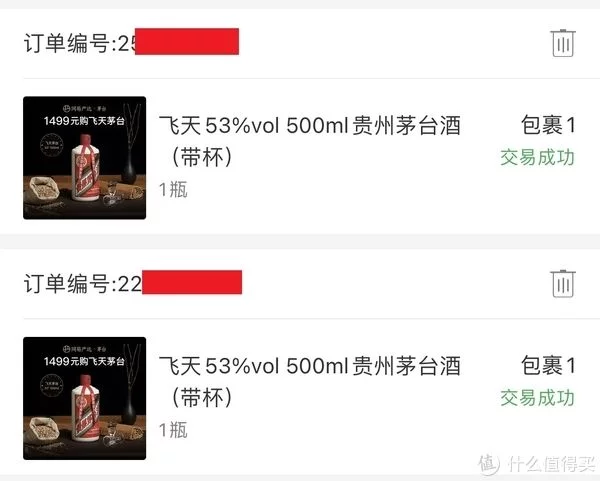The height and width of the screenshot is (481, 600).
Task: Open second order's Moutai product thumbnail
Action: point(85,398)
